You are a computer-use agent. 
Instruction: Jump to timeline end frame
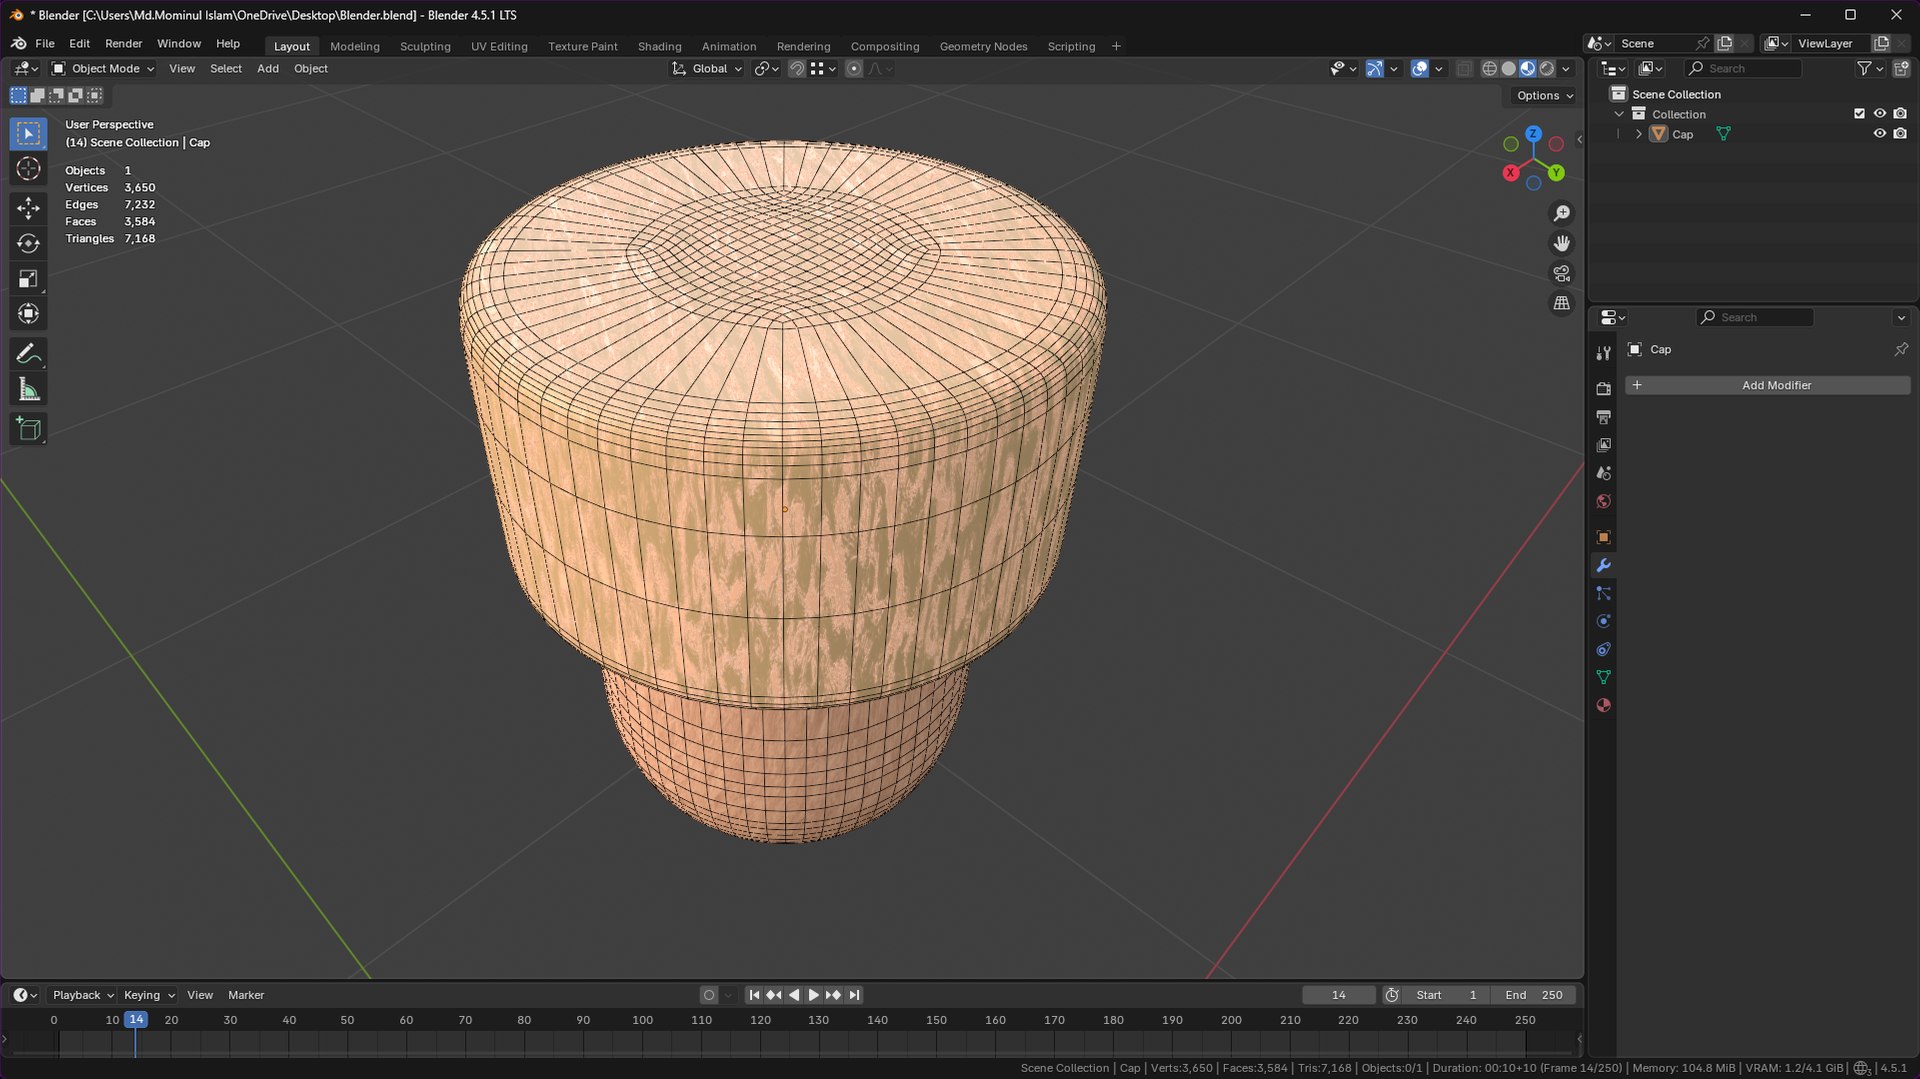854,995
